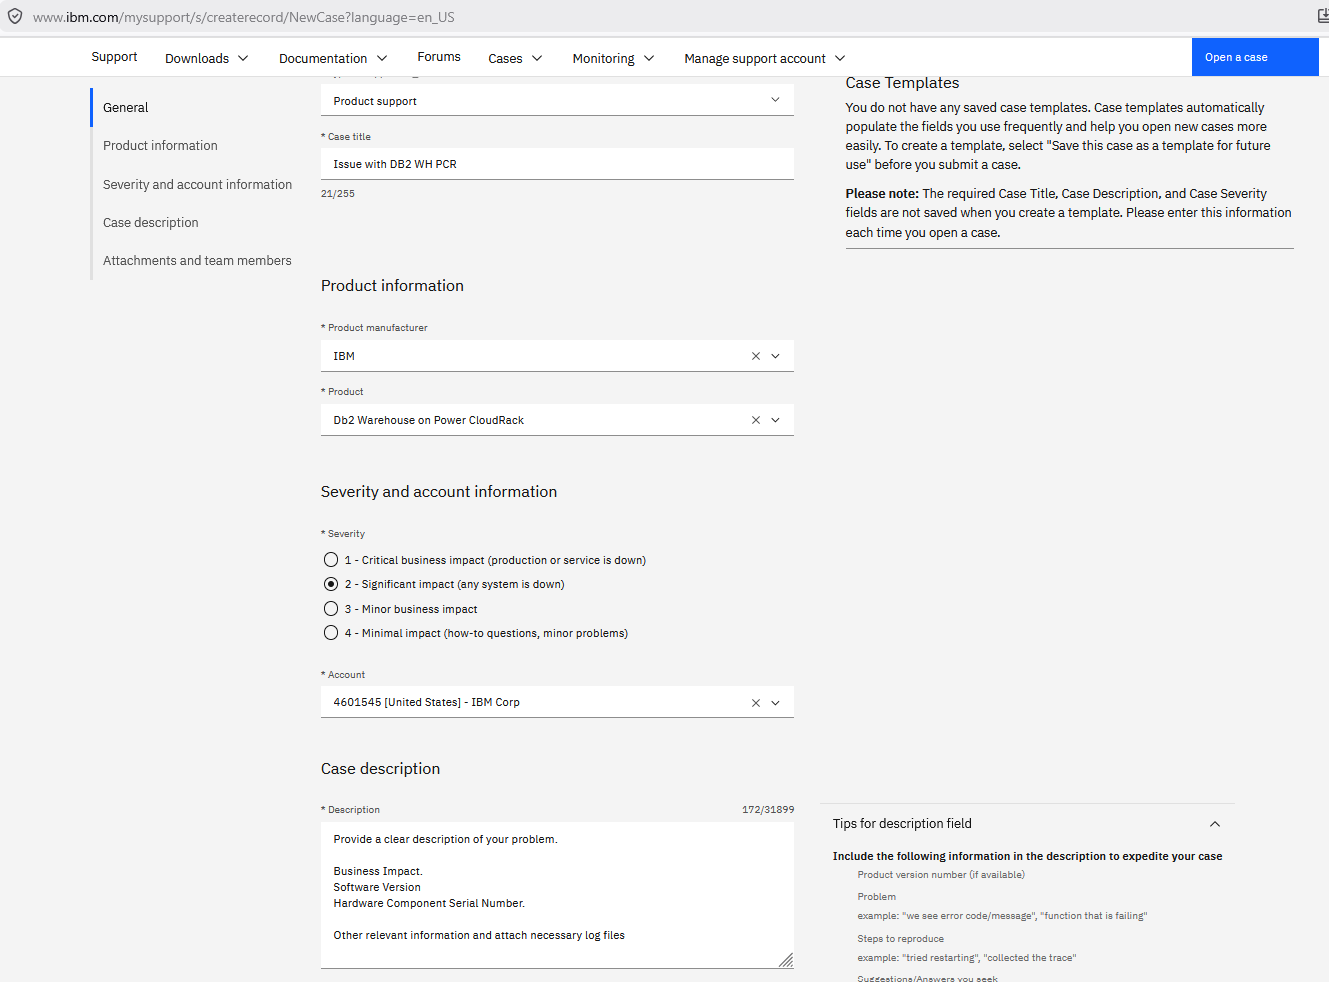
Task: Open the Cases menu
Action: click(515, 58)
